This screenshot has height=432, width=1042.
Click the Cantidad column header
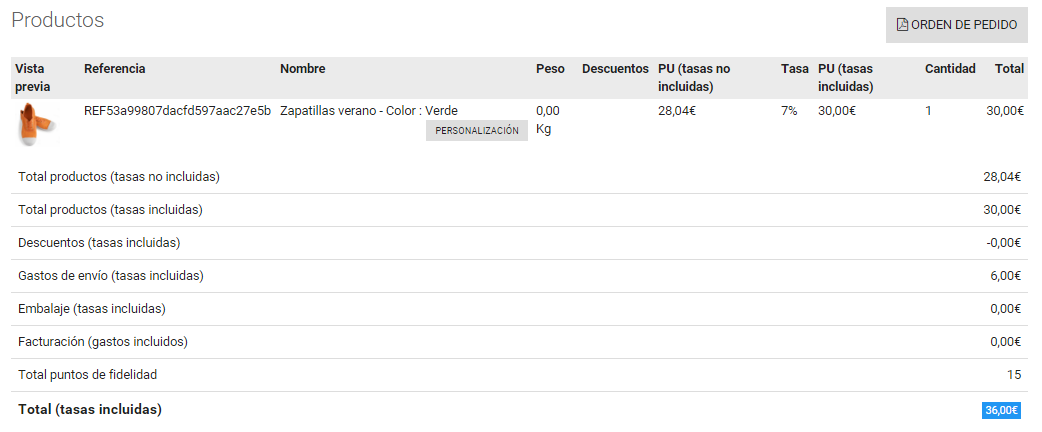click(x=950, y=68)
